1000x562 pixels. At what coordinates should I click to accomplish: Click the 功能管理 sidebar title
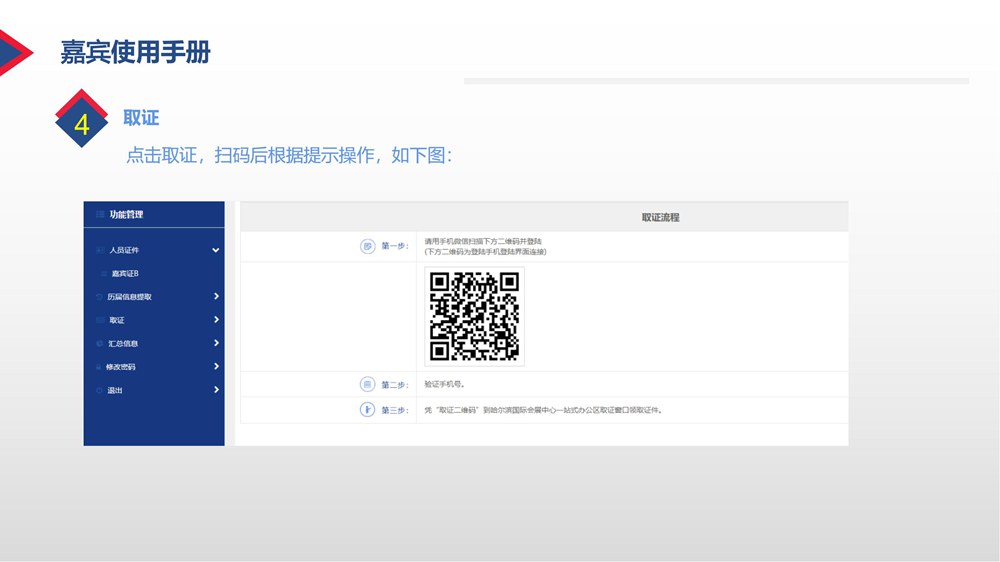click(x=126, y=214)
